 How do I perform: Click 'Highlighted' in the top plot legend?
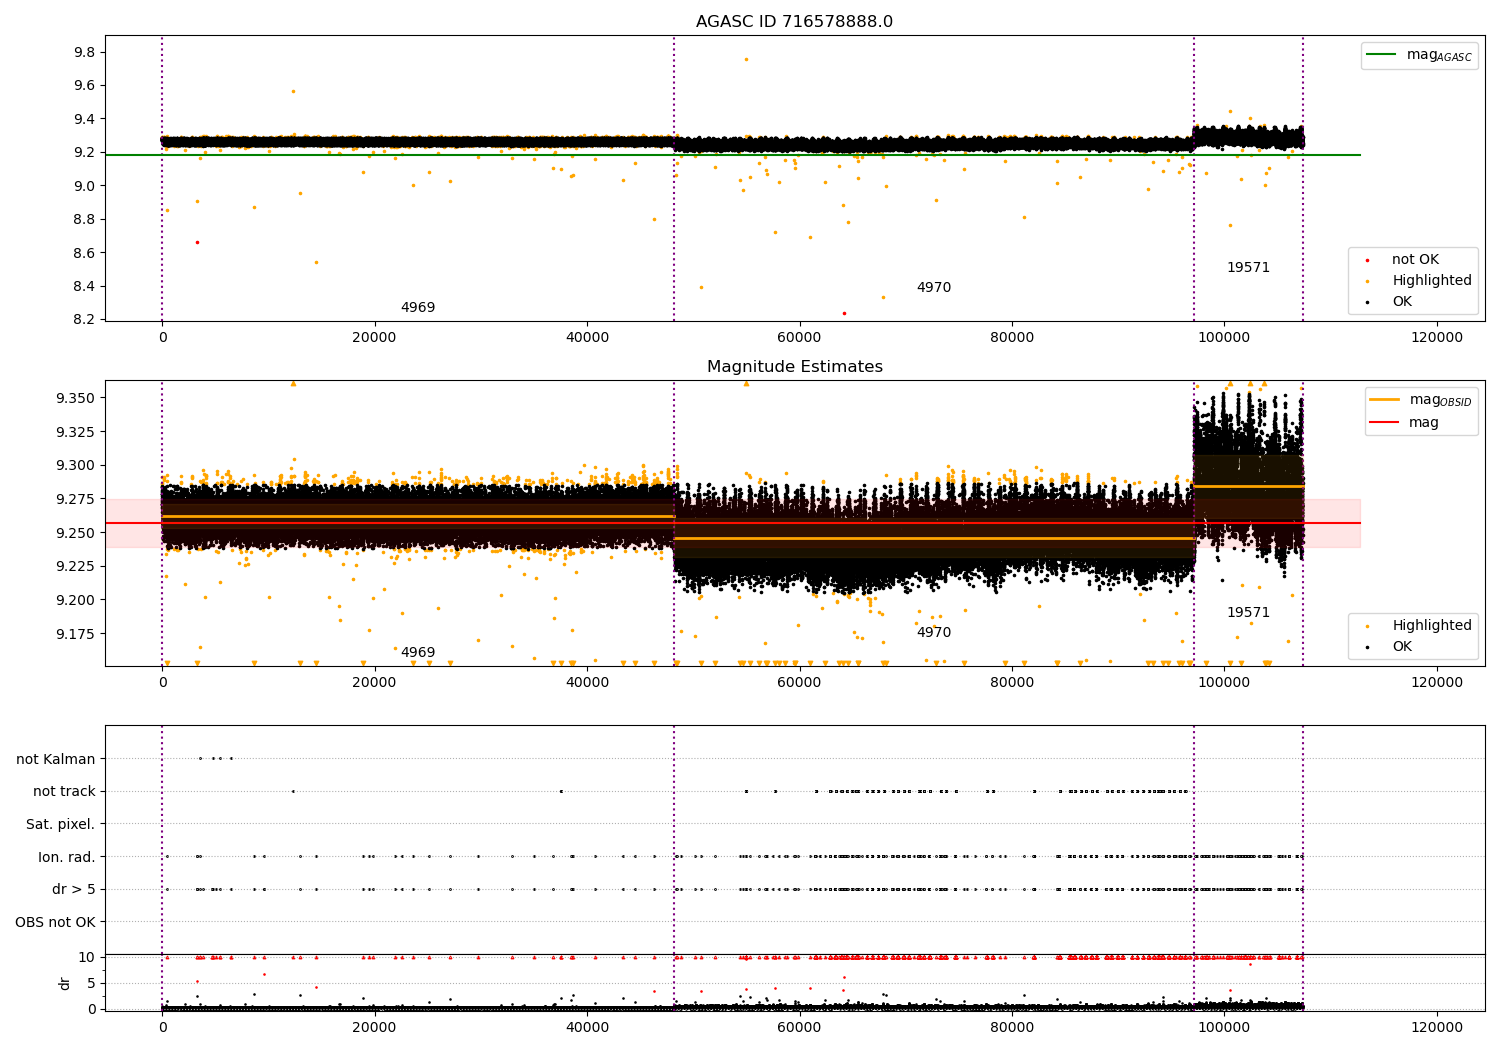[1431, 281]
